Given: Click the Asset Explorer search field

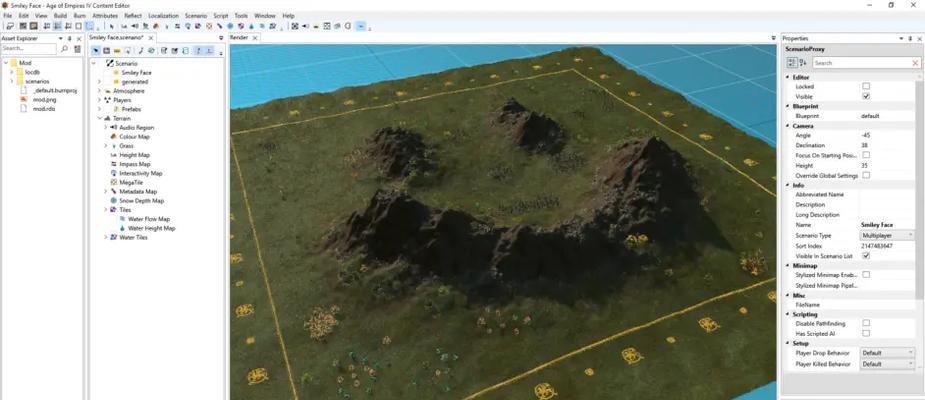Looking at the screenshot, I should pos(28,49).
